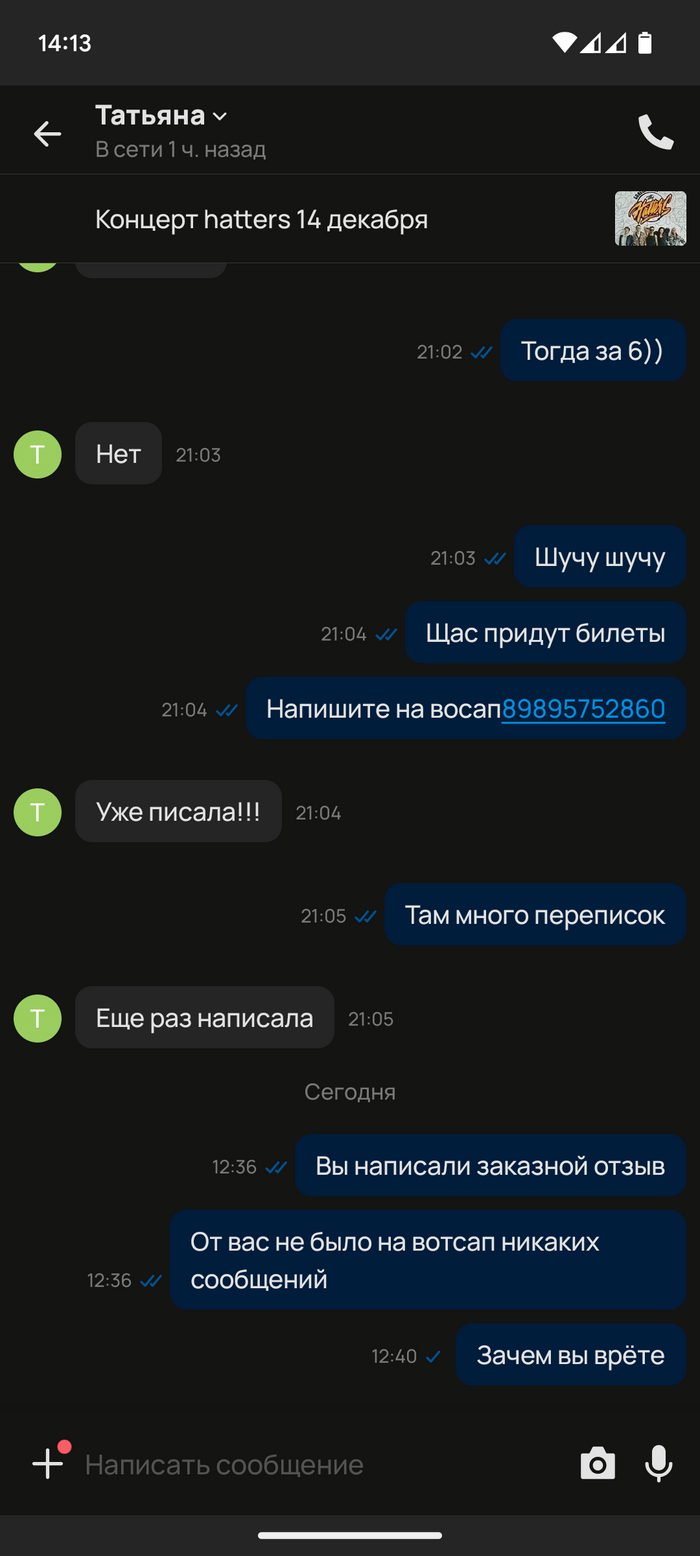The image size is (700, 1556).
Task: Tap the battery icon in status bar
Action: tap(645, 43)
